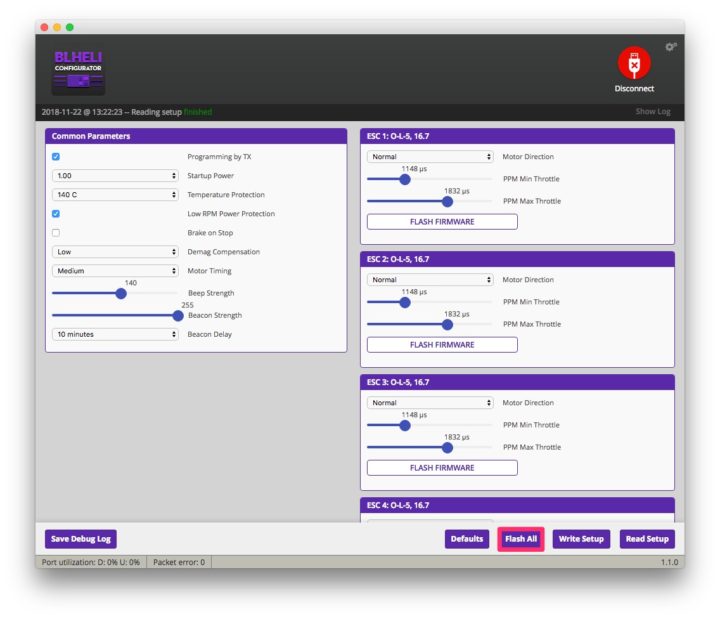720x619 pixels.
Task: Click ESC 2 Flash Firmware button
Action: [x=442, y=345]
